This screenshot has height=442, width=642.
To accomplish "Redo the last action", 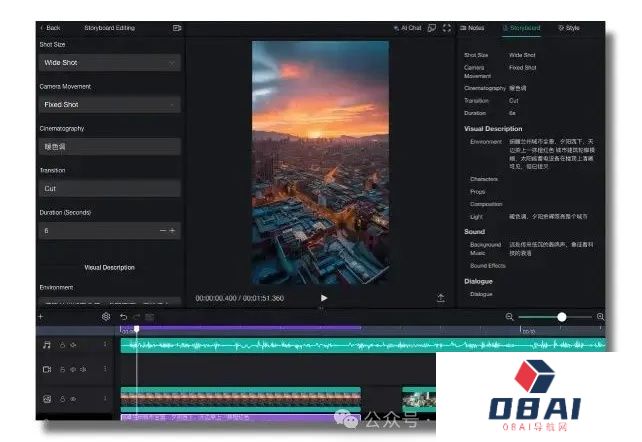I will pyautogui.click(x=136, y=317).
